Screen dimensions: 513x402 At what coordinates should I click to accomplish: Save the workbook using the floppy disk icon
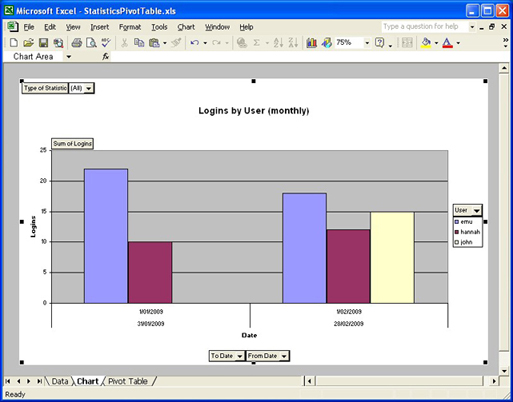43,43
